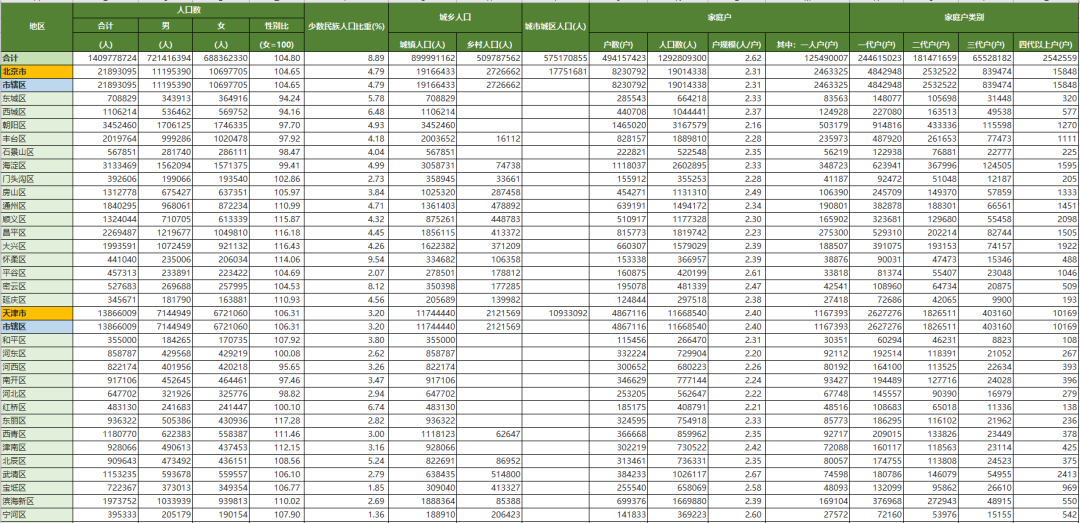Select the orange 天津市 row label
Image resolution: width=1080 pixels, height=523 pixels.
click(36, 313)
